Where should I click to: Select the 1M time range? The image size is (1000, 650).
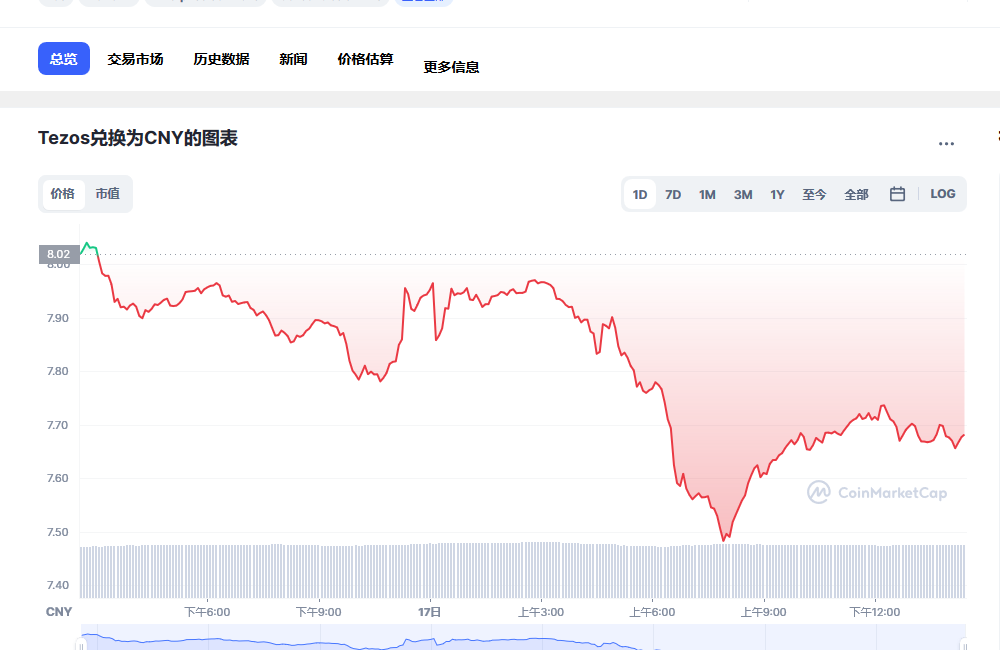point(707,195)
